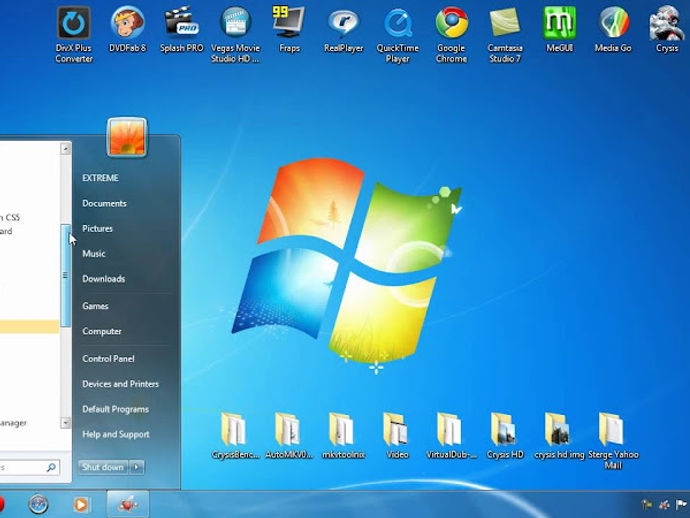Viewport: 690px width, 518px height.
Task: Click the Shut down button
Action: (103, 467)
